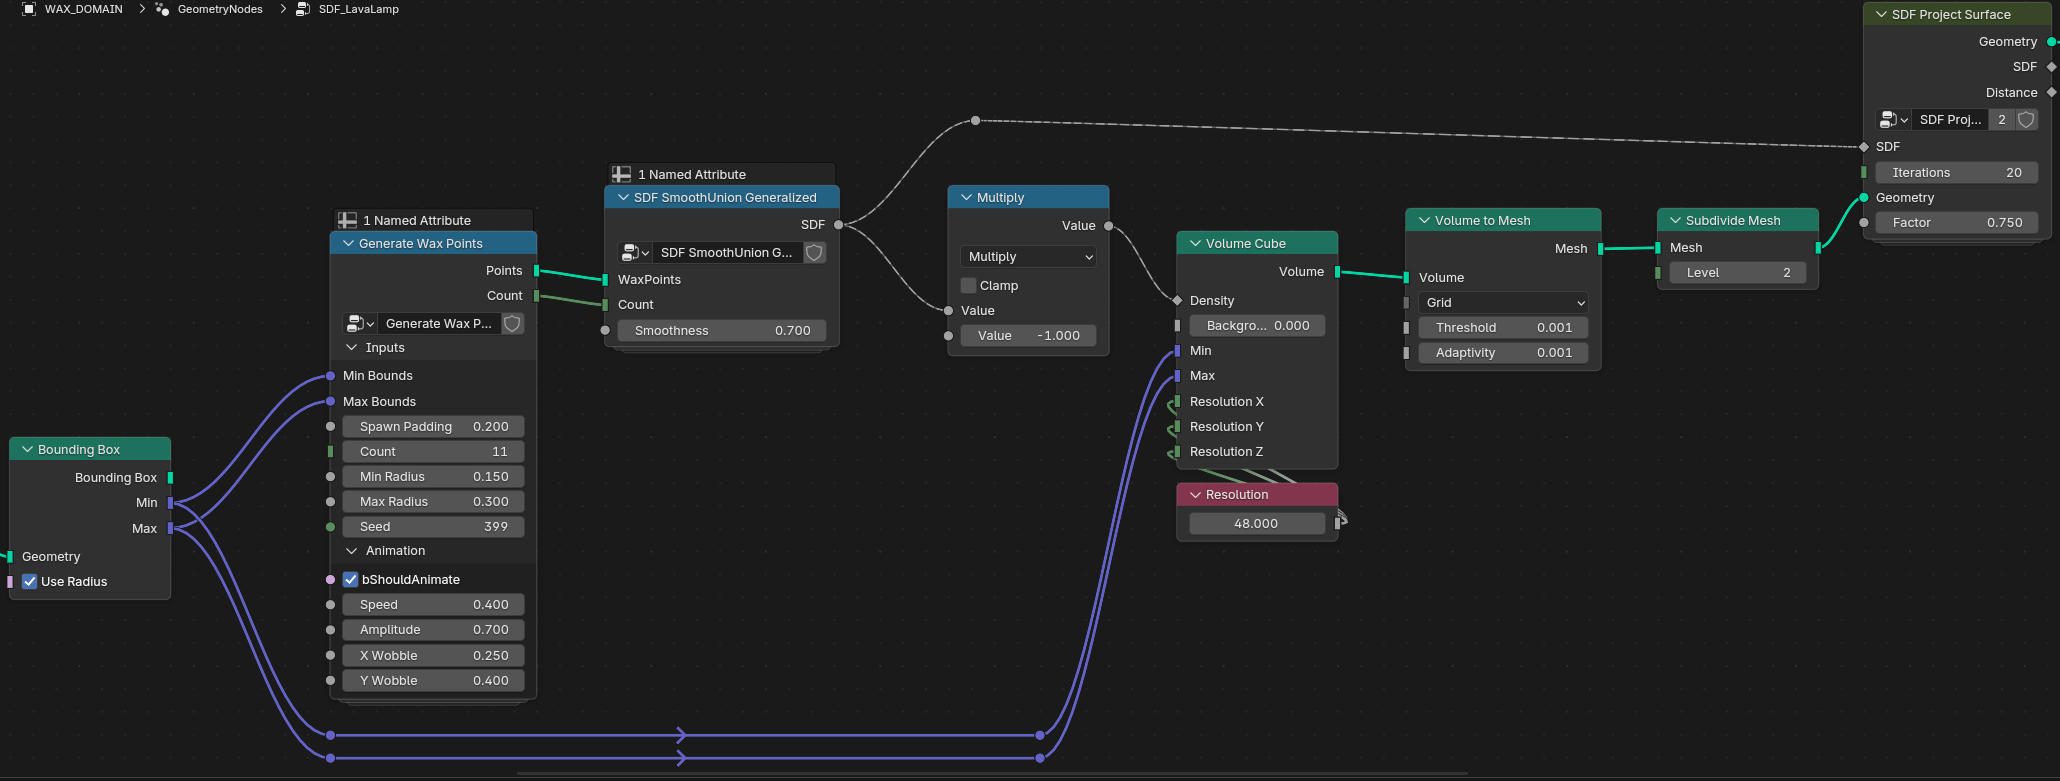Screen dimensions: 2060x781
Task: Click the GeometryNodes modifier icon in breadcrumb
Action: pyautogui.click(x=162, y=9)
